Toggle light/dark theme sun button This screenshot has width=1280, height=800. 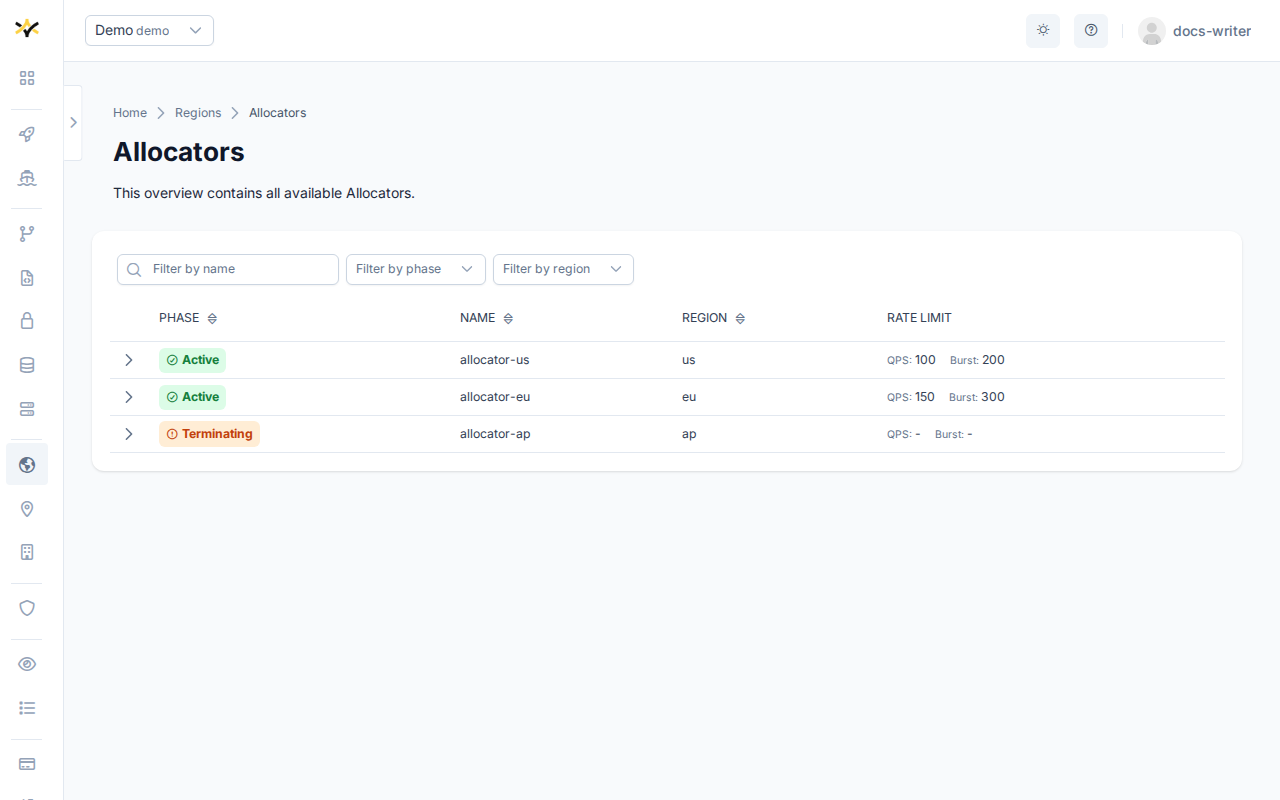click(x=1043, y=30)
